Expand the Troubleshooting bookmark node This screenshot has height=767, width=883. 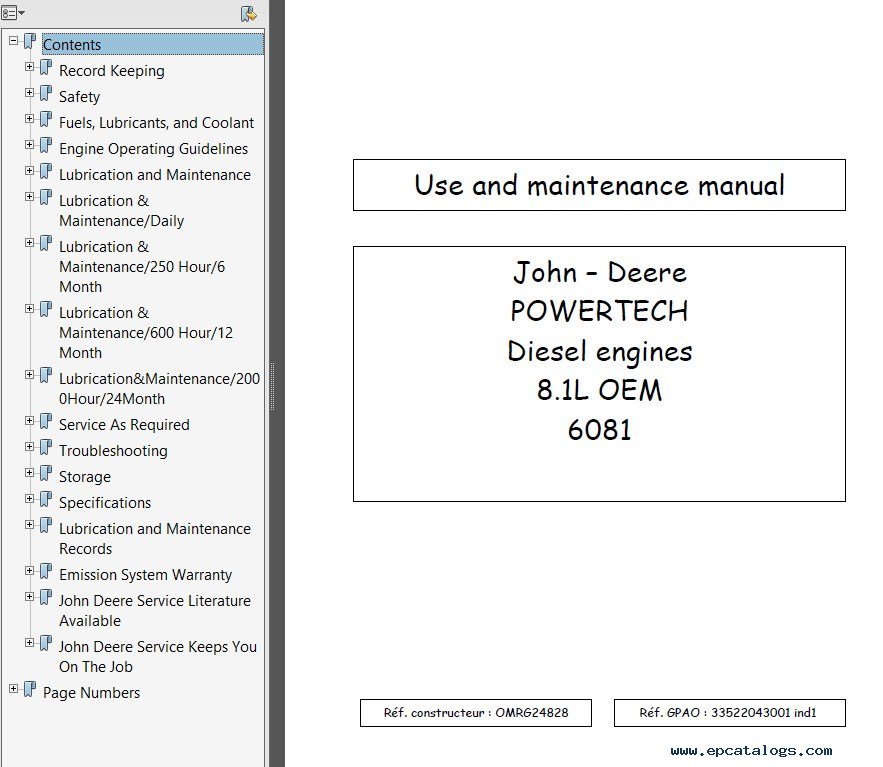(x=29, y=447)
